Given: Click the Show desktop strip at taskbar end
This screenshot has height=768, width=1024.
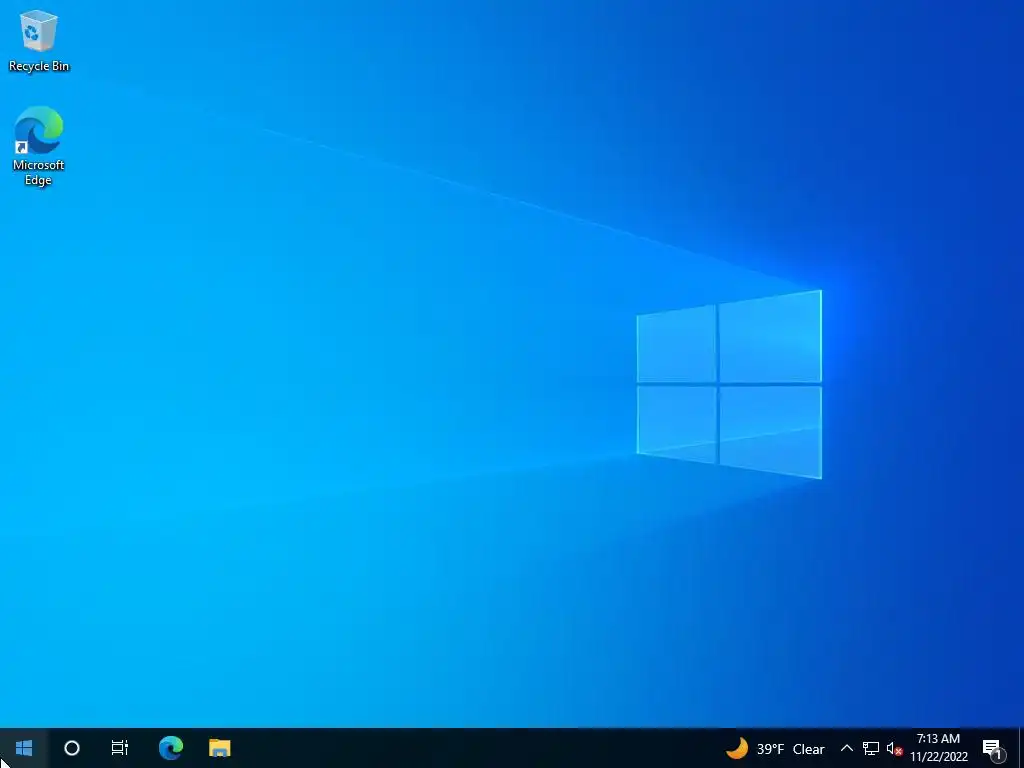Looking at the screenshot, I should click(1021, 748).
